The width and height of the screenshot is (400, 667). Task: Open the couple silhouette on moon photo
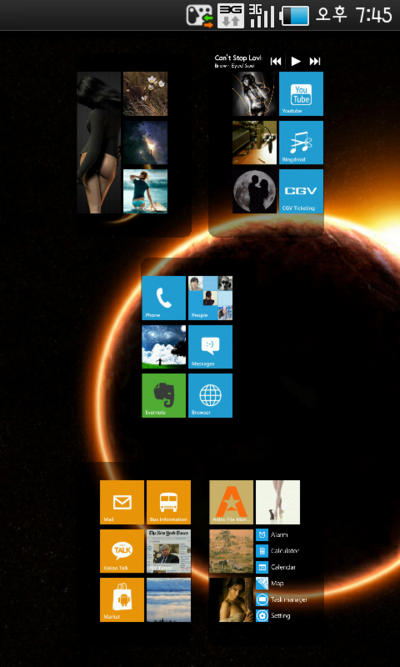click(x=254, y=191)
